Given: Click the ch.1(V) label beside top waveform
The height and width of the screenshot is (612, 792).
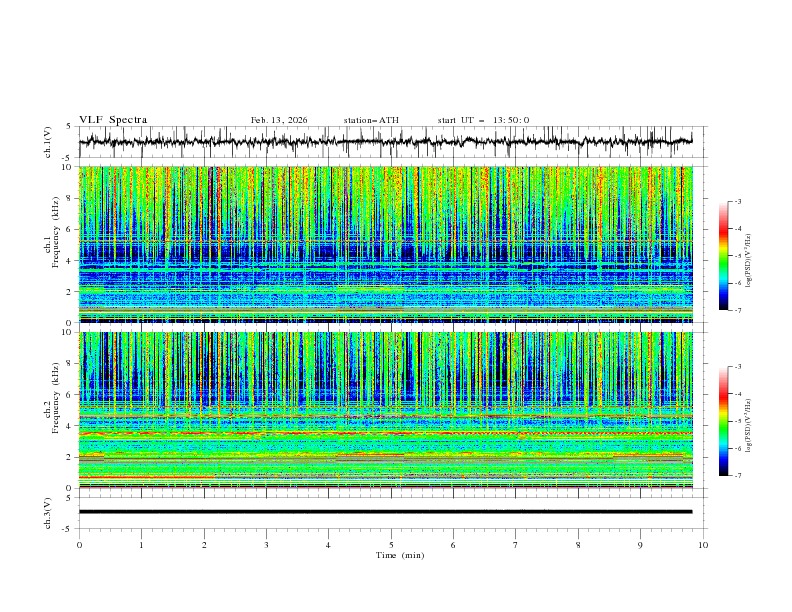Looking at the screenshot, I should click(49, 142).
